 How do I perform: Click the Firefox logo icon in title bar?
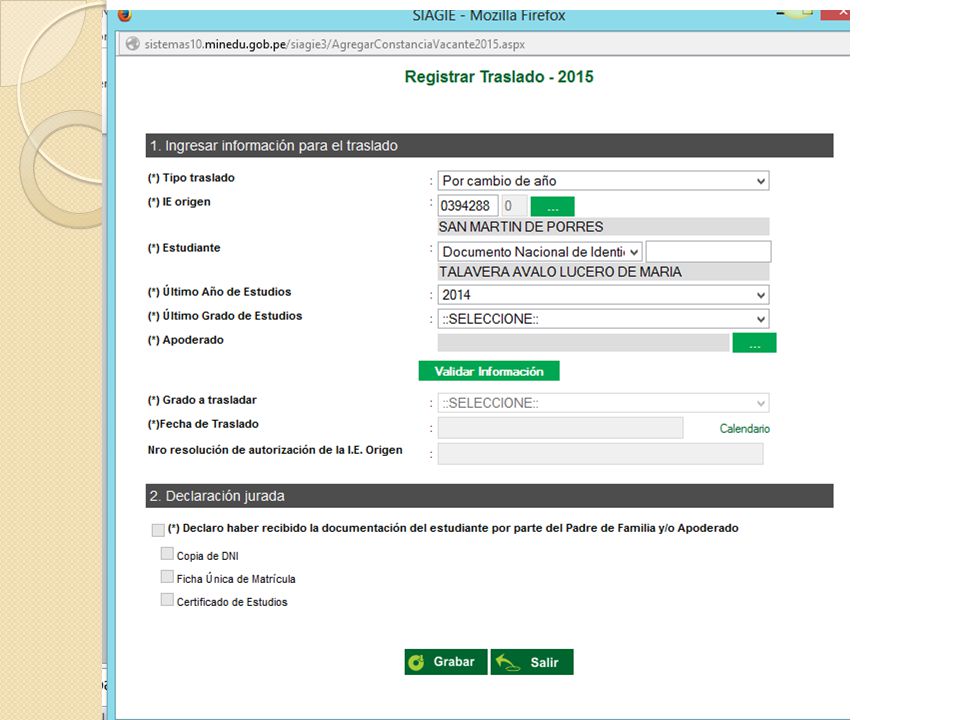(125, 15)
